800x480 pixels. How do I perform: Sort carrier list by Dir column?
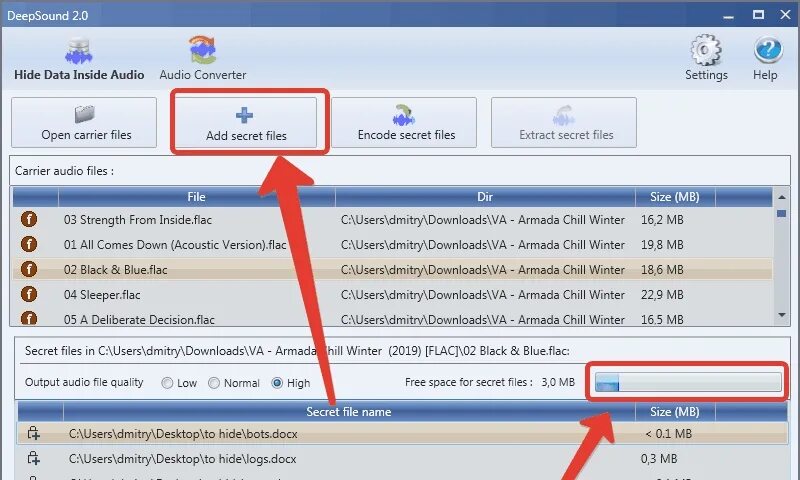coord(485,197)
